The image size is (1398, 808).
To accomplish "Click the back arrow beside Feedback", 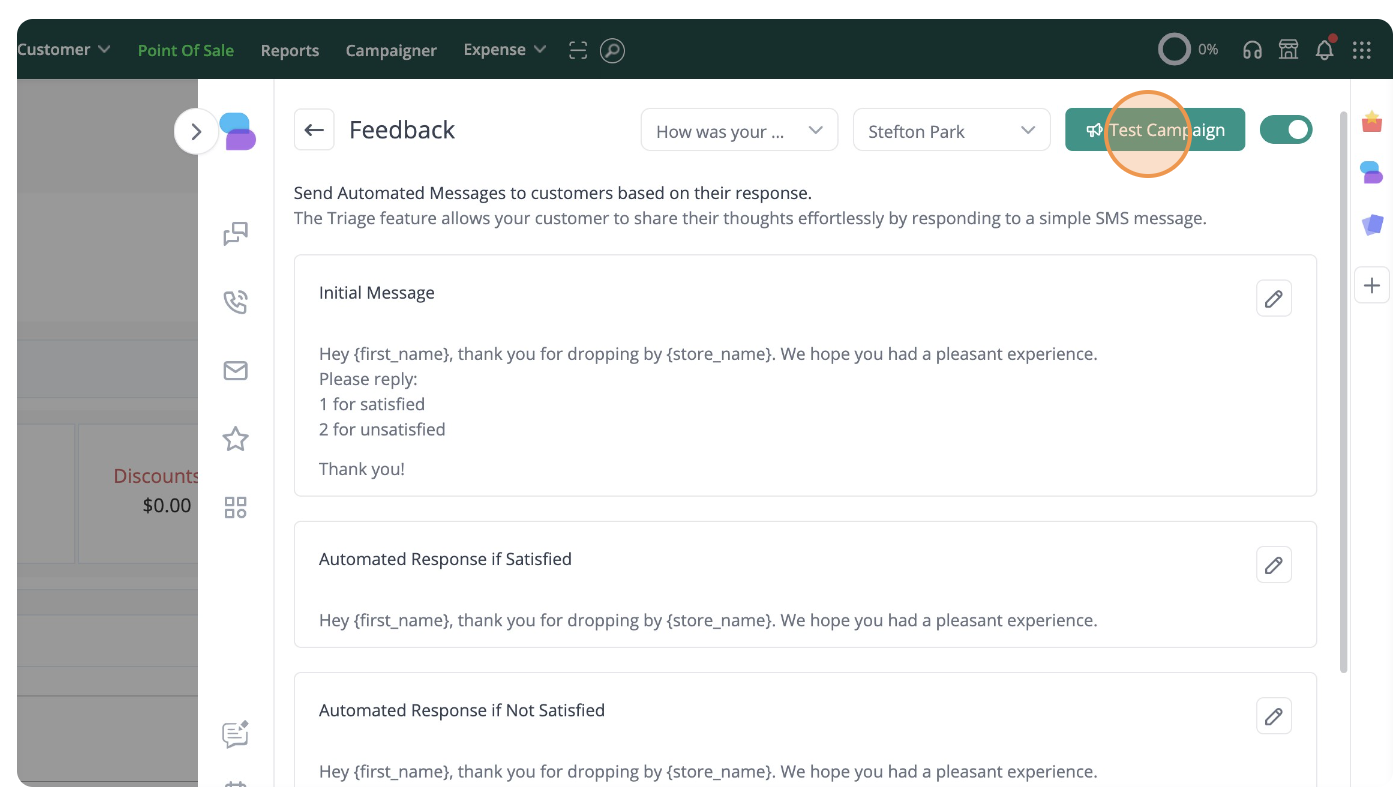I will [x=314, y=130].
